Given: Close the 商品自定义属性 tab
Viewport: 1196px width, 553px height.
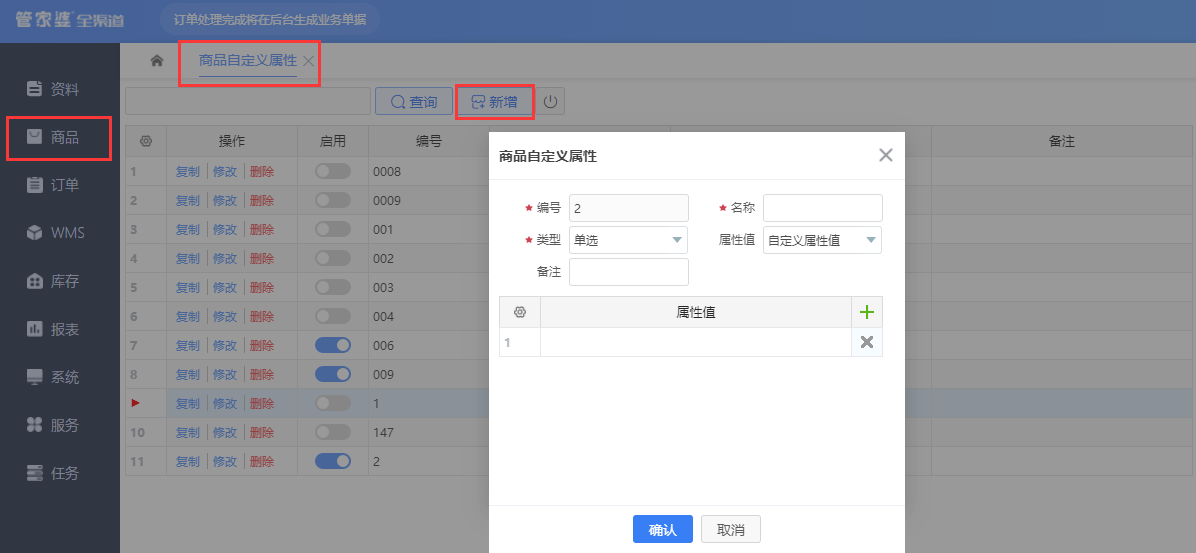Looking at the screenshot, I should [x=308, y=61].
